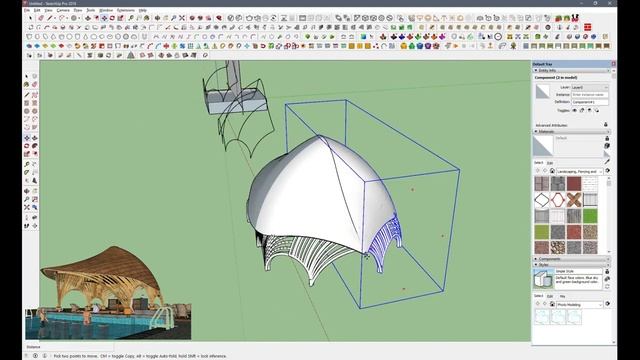The height and width of the screenshot is (360, 640).
Task: Select the Rotate tool in top toolbar
Action: pyautogui.click(x=112, y=18)
